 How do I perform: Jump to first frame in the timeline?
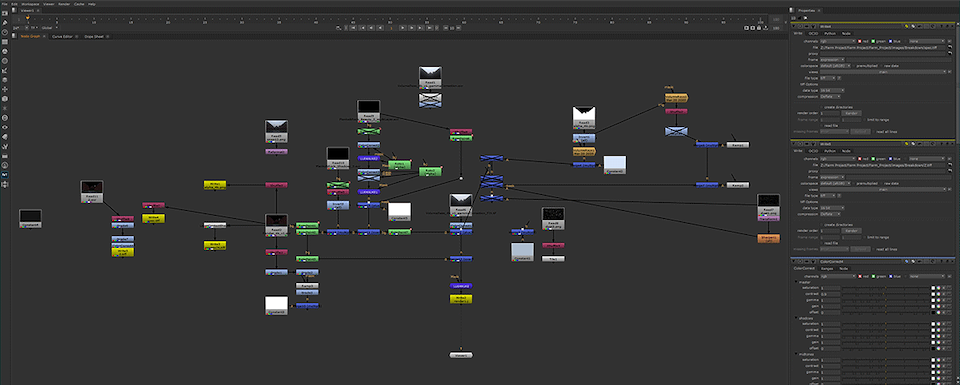pyautogui.click(x=353, y=28)
